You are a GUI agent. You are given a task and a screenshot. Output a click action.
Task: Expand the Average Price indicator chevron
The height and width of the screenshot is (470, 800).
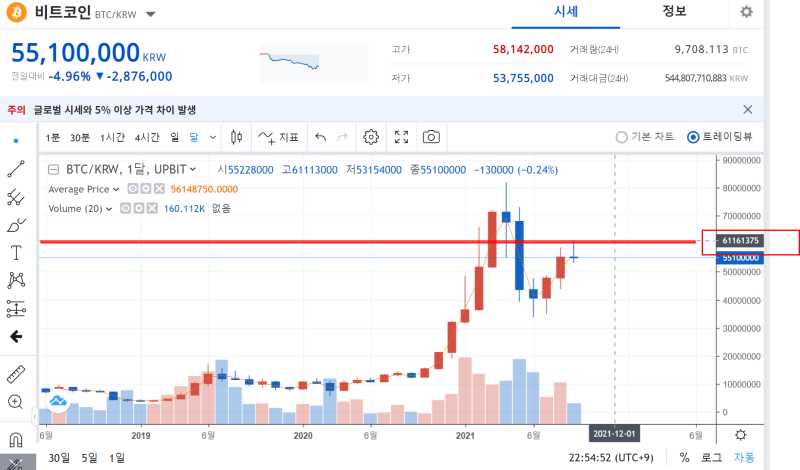[x=116, y=190]
